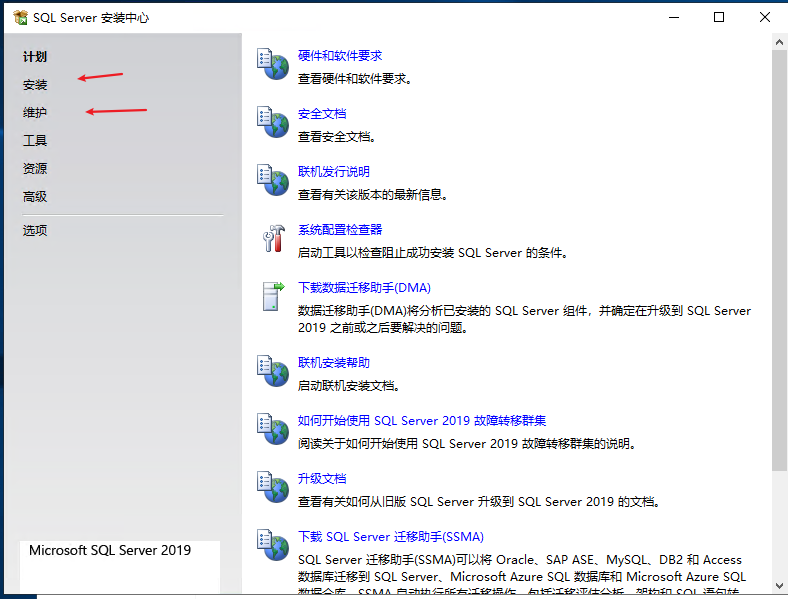Click text 启动工具以检查阻止成功安装 SQL Server 的条件。
Image resolution: width=788 pixels, height=599 pixels.
[433, 253]
